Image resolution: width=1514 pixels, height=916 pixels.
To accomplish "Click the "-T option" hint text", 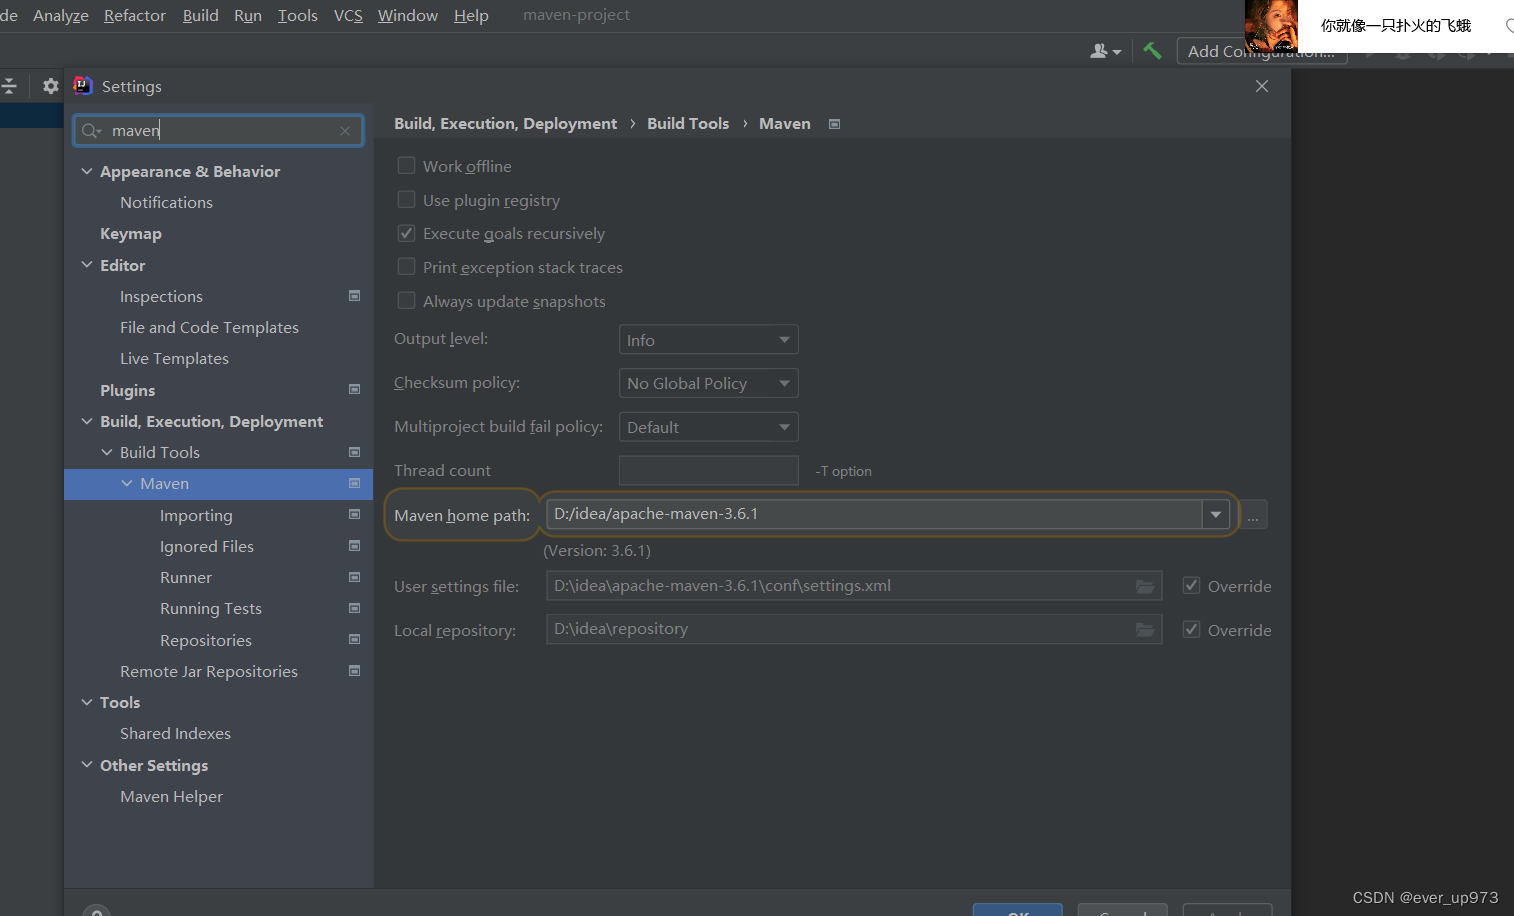I will [x=844, y=471].
